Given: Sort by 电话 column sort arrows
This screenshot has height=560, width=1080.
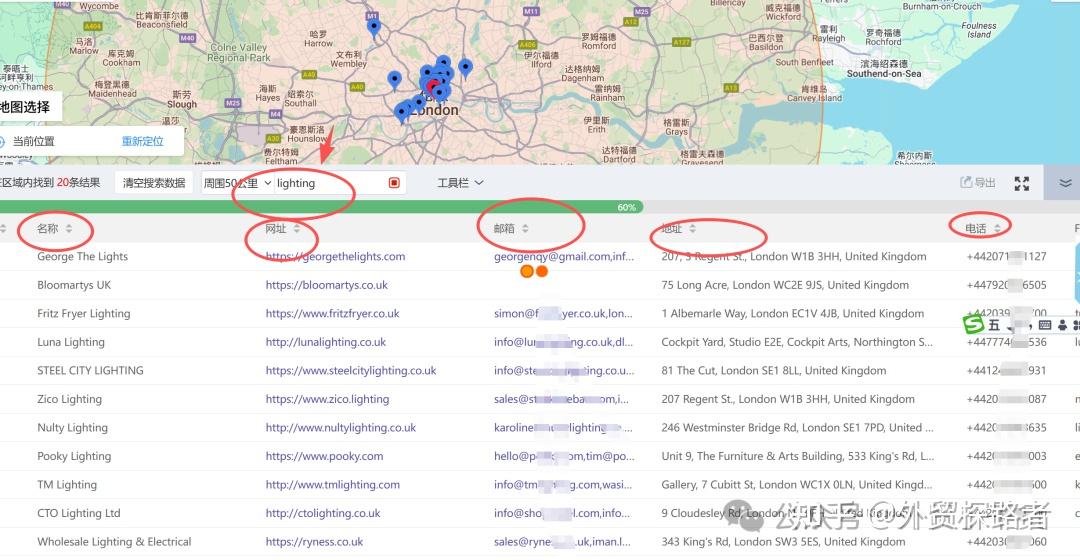Looking at the screenshot, I should 997,229.
